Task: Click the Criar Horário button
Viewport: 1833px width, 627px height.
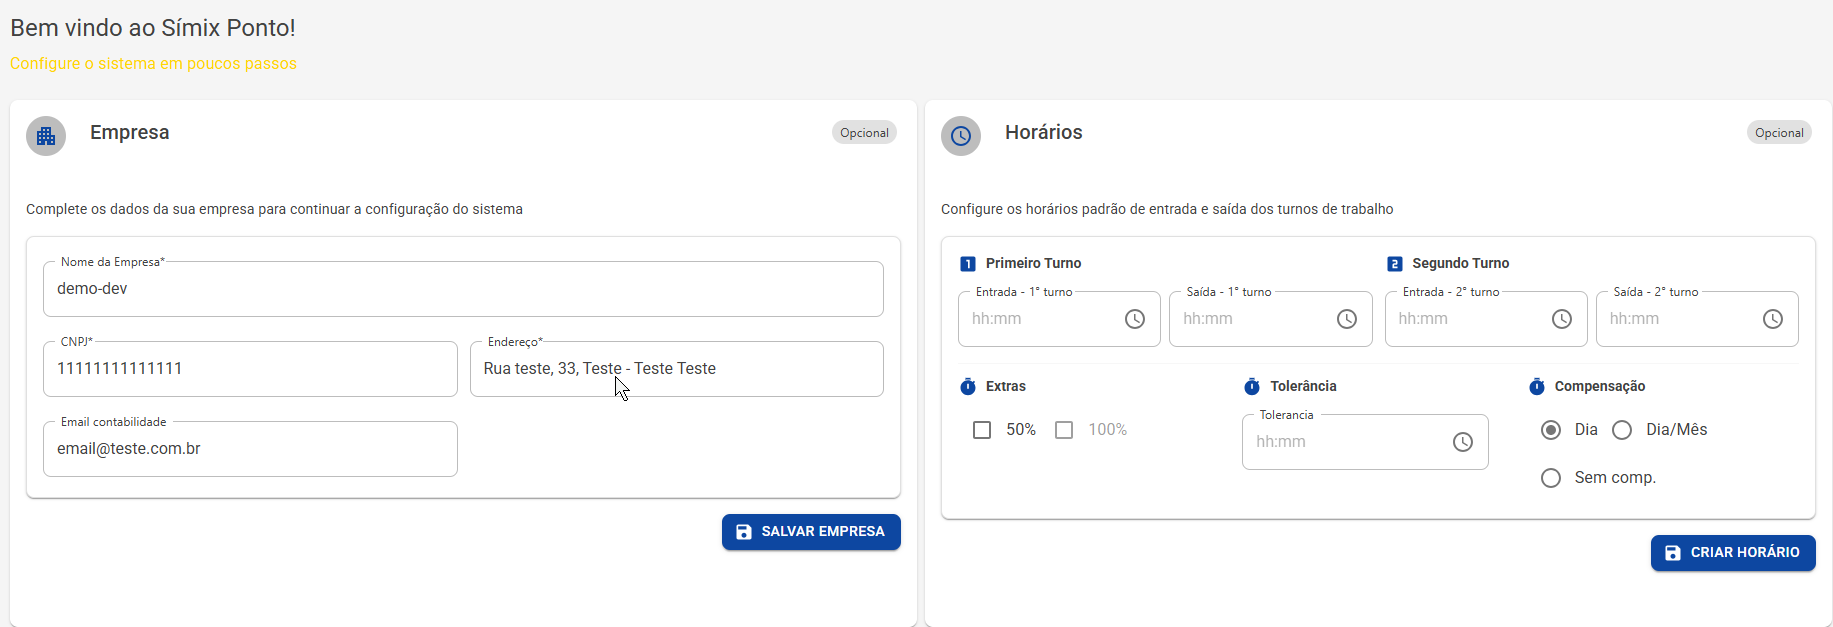Action: coord(1733,553)
